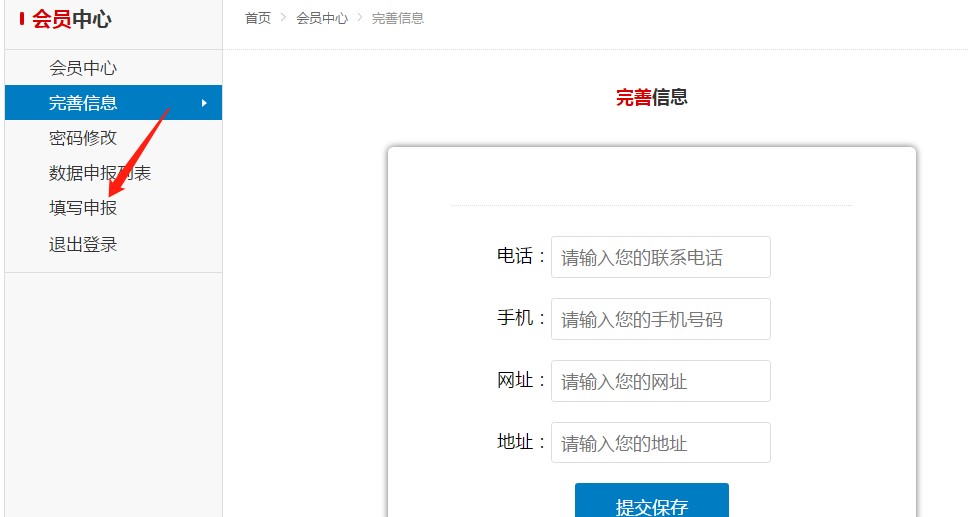Click the red bar icon beside sidebar title

(x=22, y=19)
